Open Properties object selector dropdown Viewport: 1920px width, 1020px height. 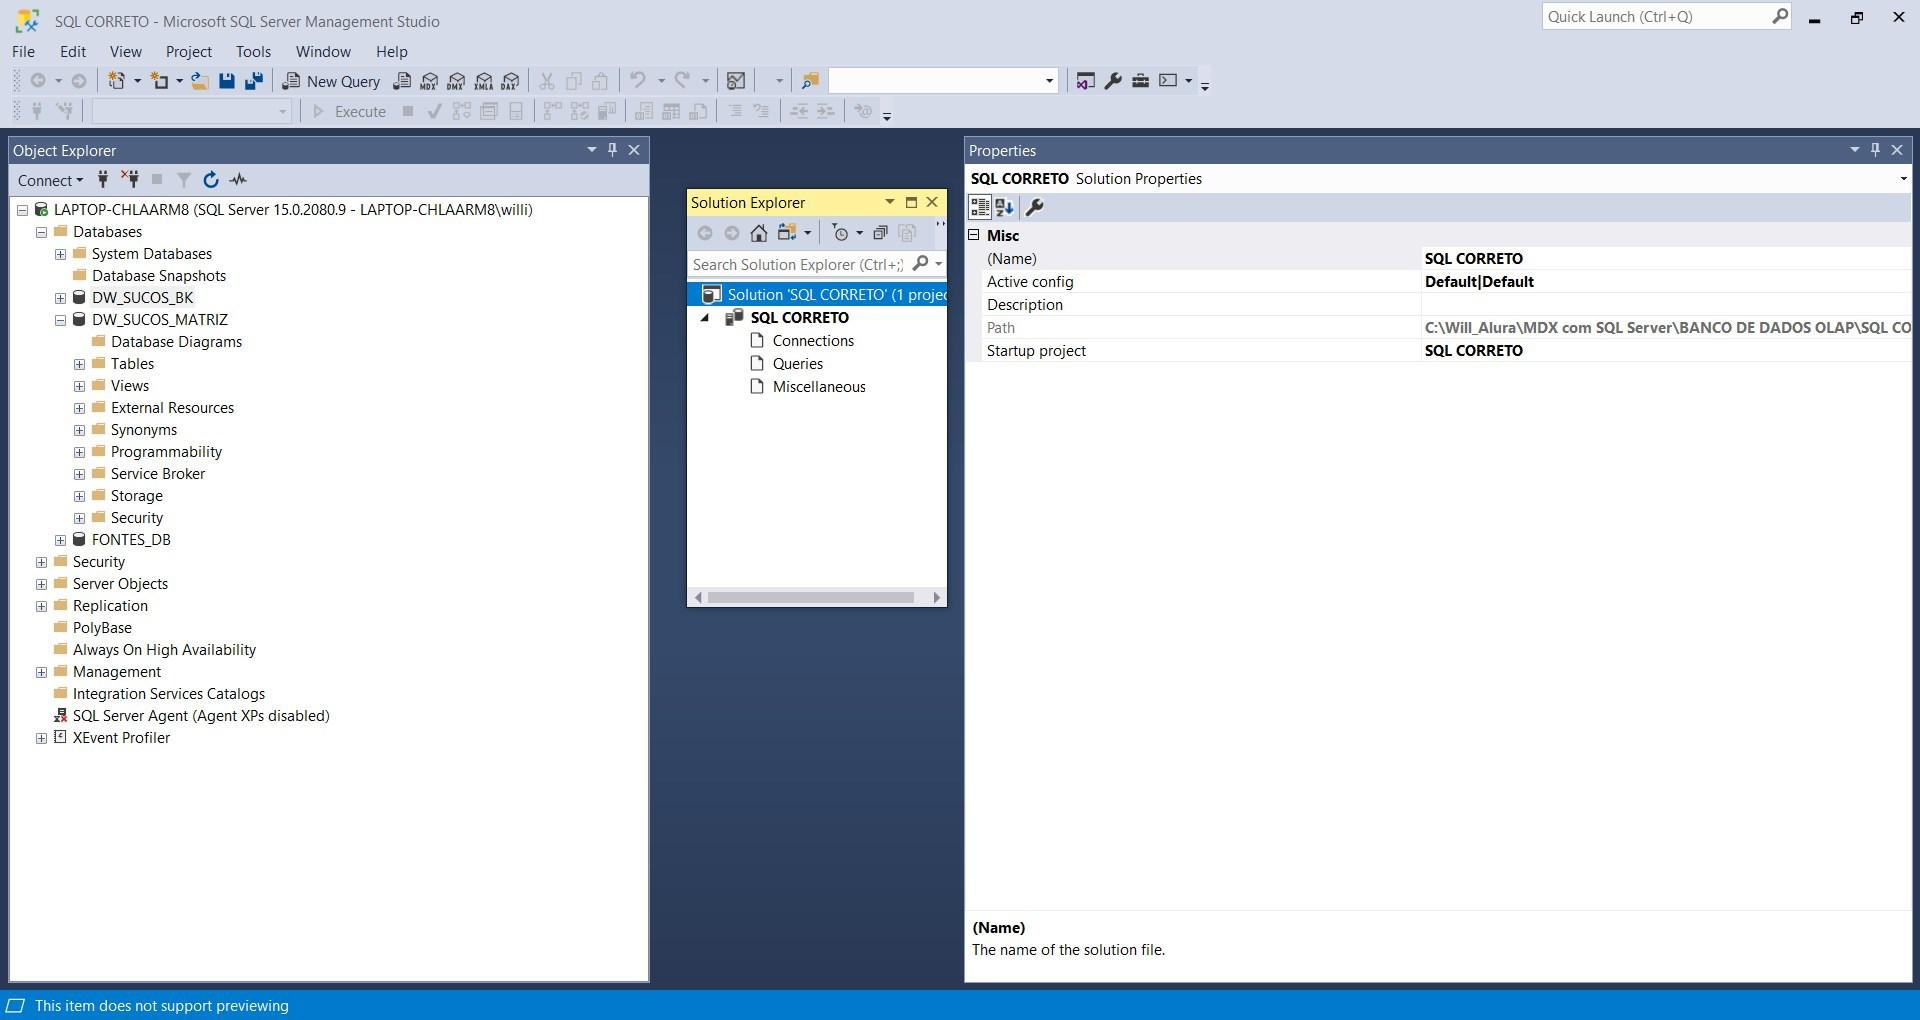point(1903,179)
